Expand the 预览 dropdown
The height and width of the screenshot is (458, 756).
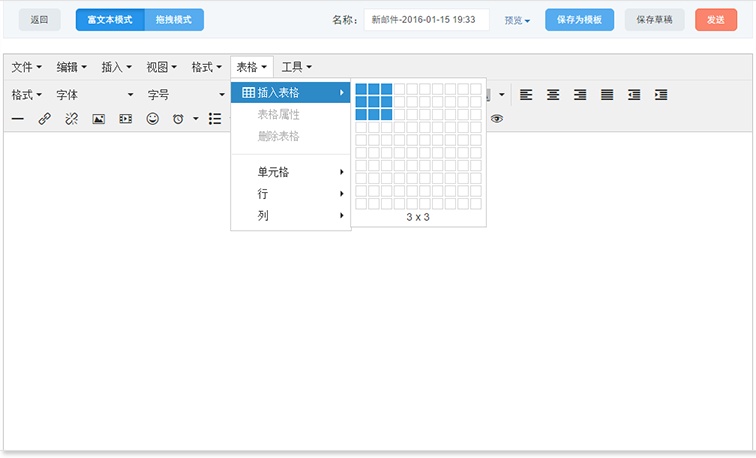(x=517, y=20)
